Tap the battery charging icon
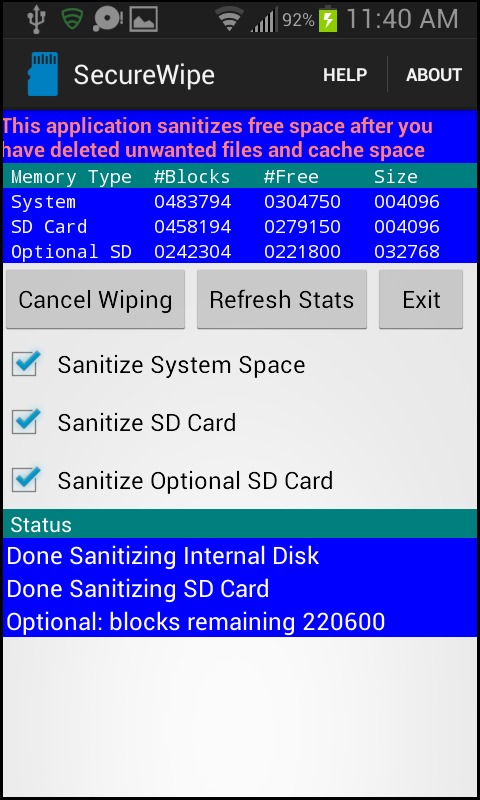The image size is (480, 800). coord(328,20)
